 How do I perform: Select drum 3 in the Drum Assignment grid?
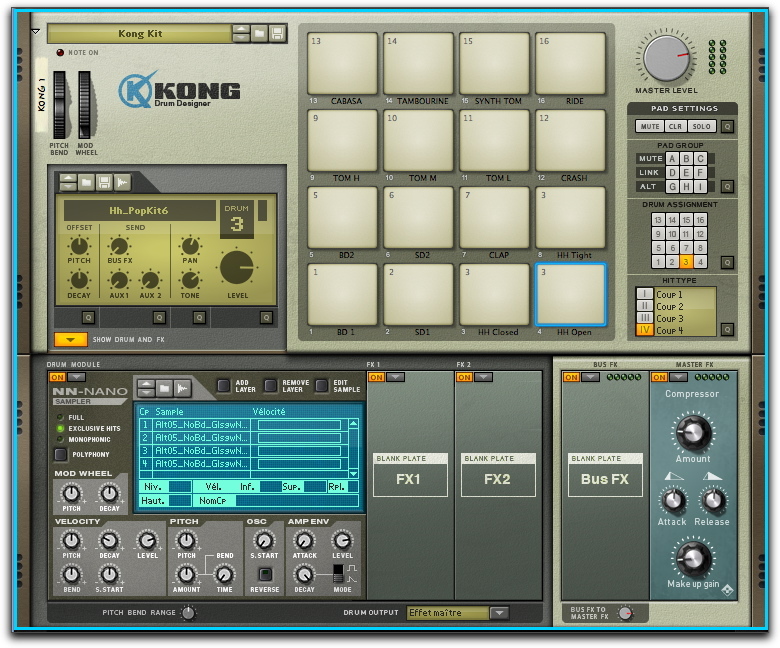coord(686,262)
